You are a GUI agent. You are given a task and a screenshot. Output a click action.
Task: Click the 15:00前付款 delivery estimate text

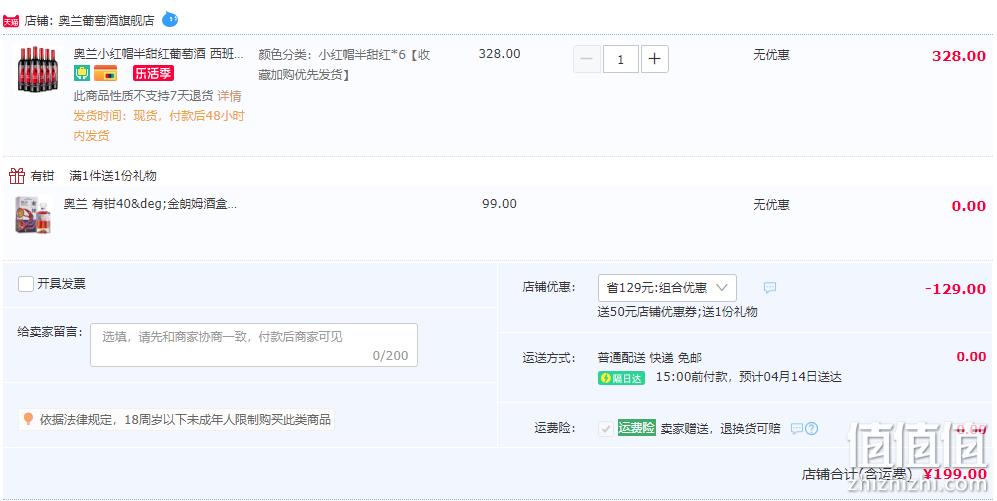point(748,377)
